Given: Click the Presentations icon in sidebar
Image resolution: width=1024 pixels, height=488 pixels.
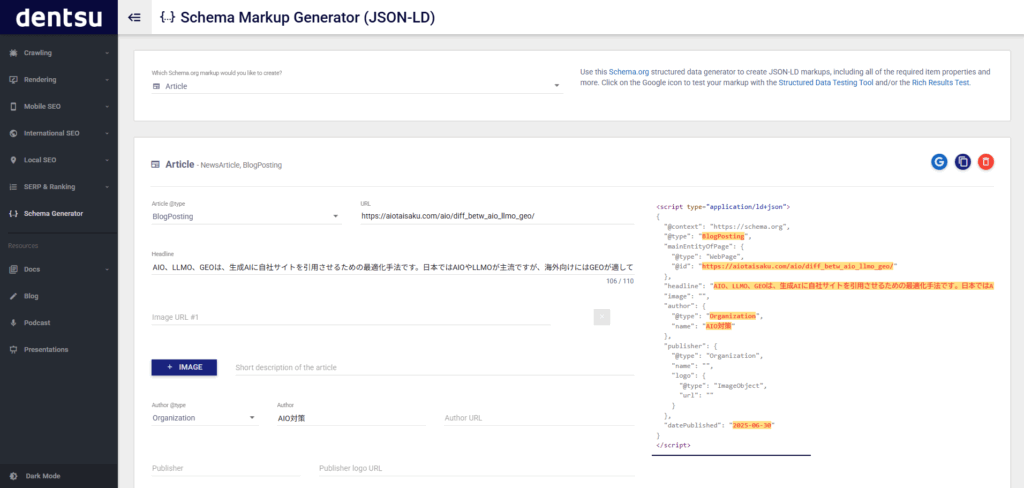Looking at the screenshot, I should pyautogui.click(x=13, y=350).
